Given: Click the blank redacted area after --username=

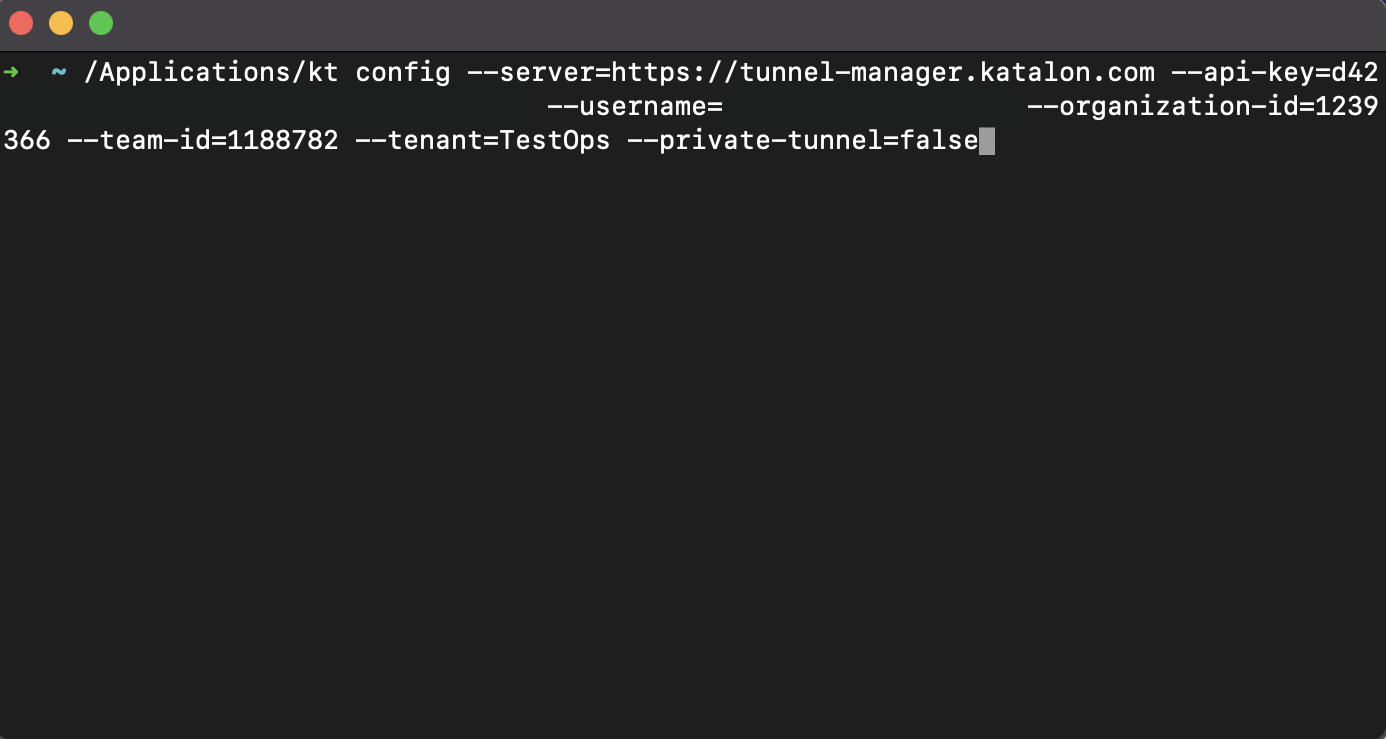Looking at the screenshot, I should coord(875,107).
